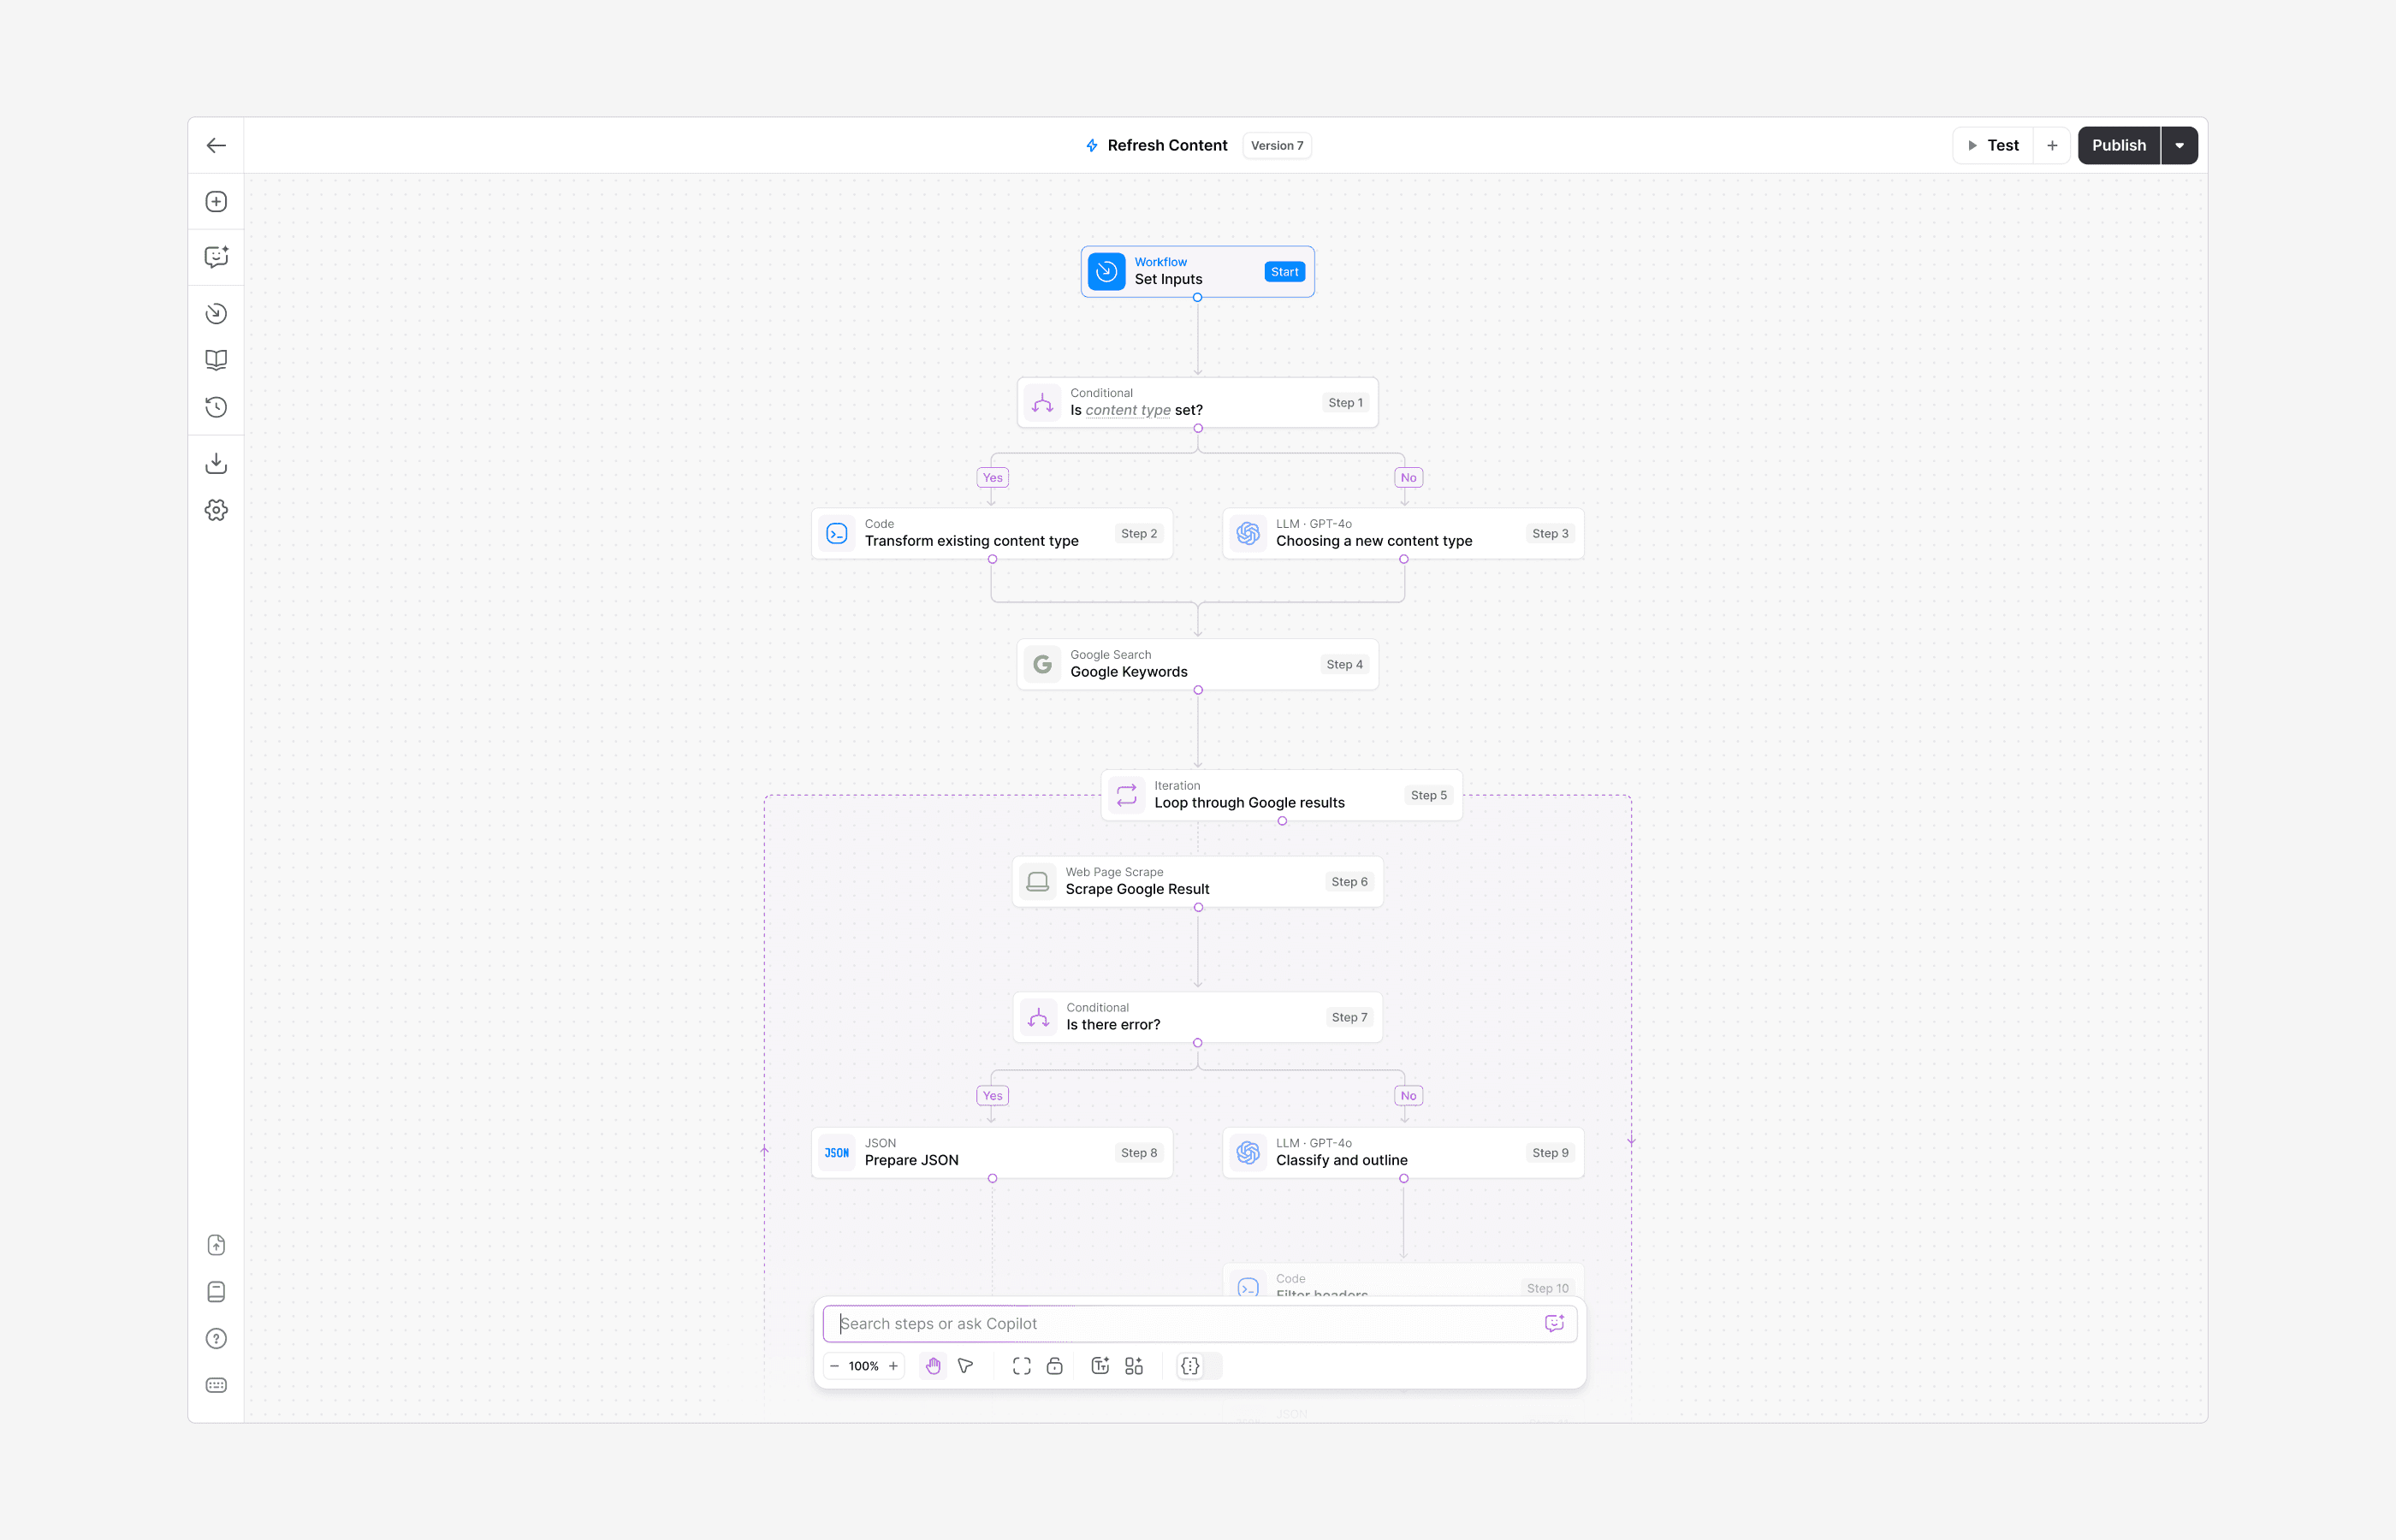Click the back arrow icon

216,145
